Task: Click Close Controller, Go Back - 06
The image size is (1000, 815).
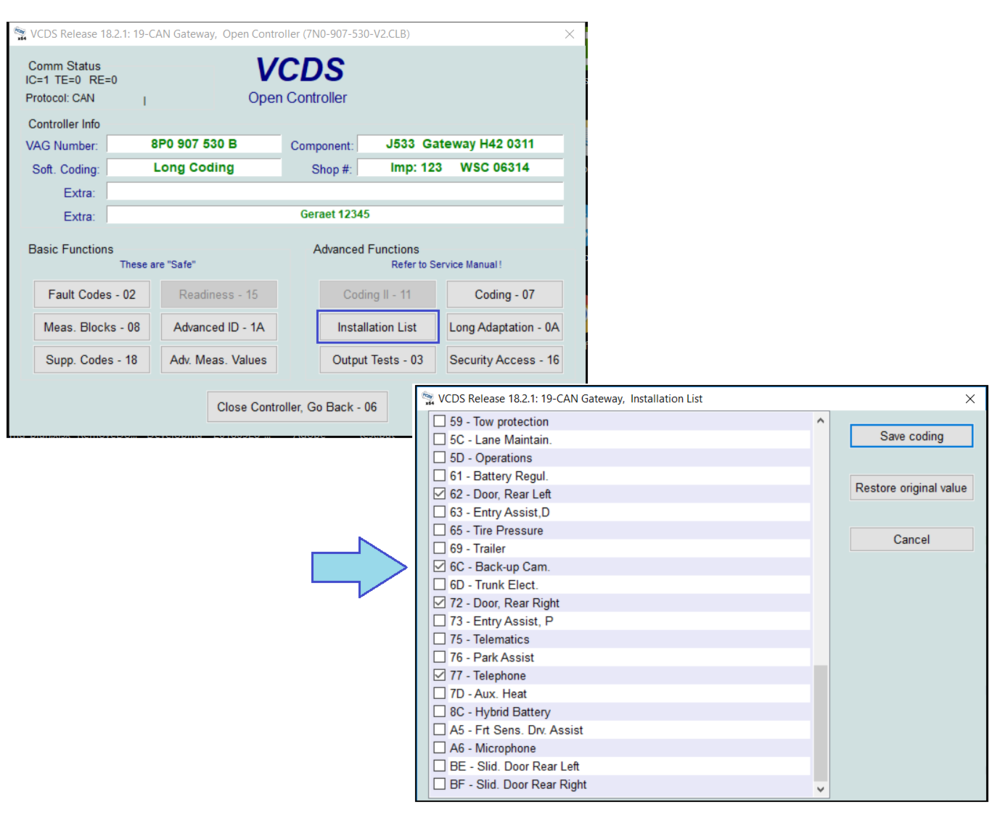Action: pyautogui.click(x=297, y=407)
